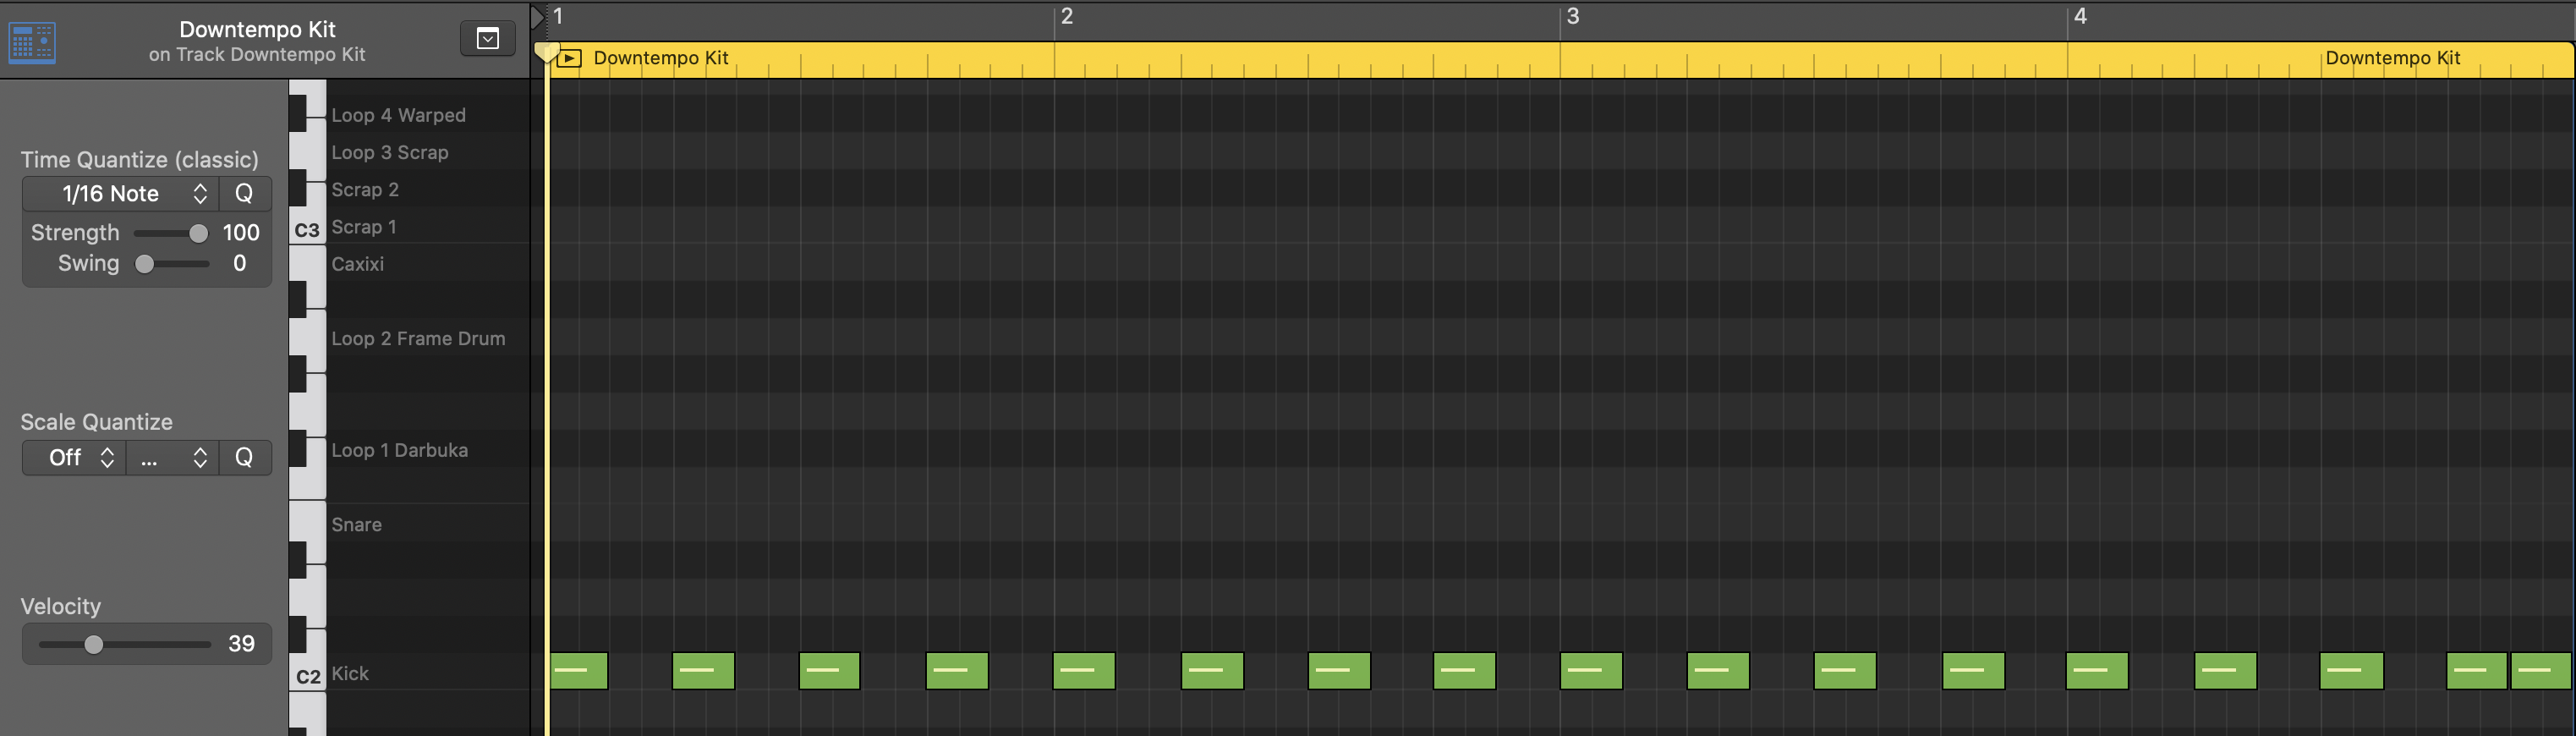Click the Swing value 0
This screenshot has width=2576, height=736.
coord(239,263)
